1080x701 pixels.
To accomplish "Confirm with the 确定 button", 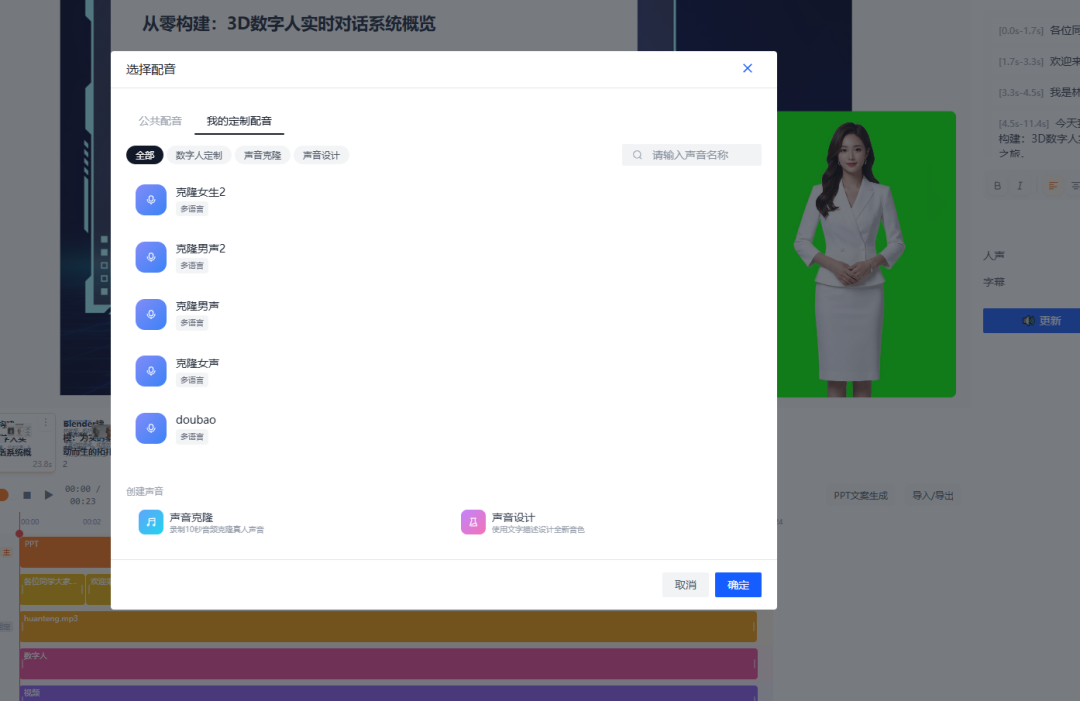I will point(738,585).
